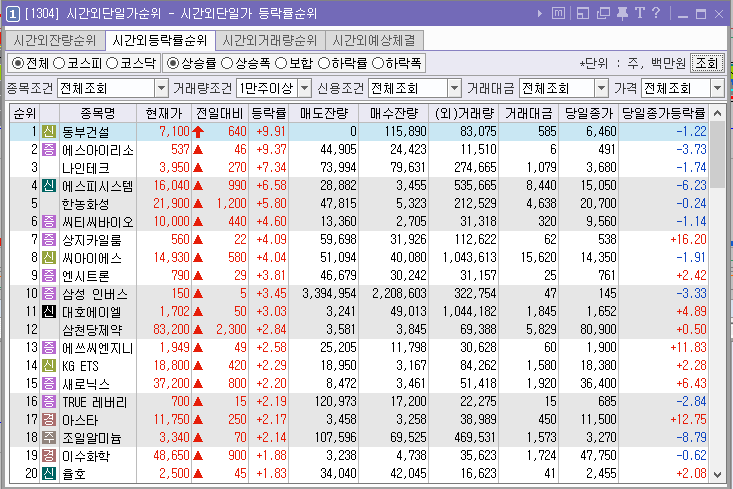This screenshot has height=489, width=733.
Task: Click the 증 badge beside 에스아이리소
Action: pyautogui.click(x=49, y=150)
